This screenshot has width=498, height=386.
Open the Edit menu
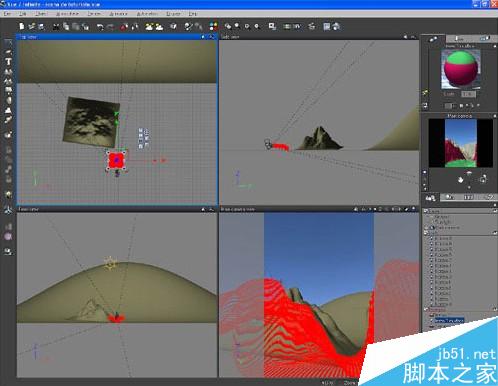click(23, 14)
